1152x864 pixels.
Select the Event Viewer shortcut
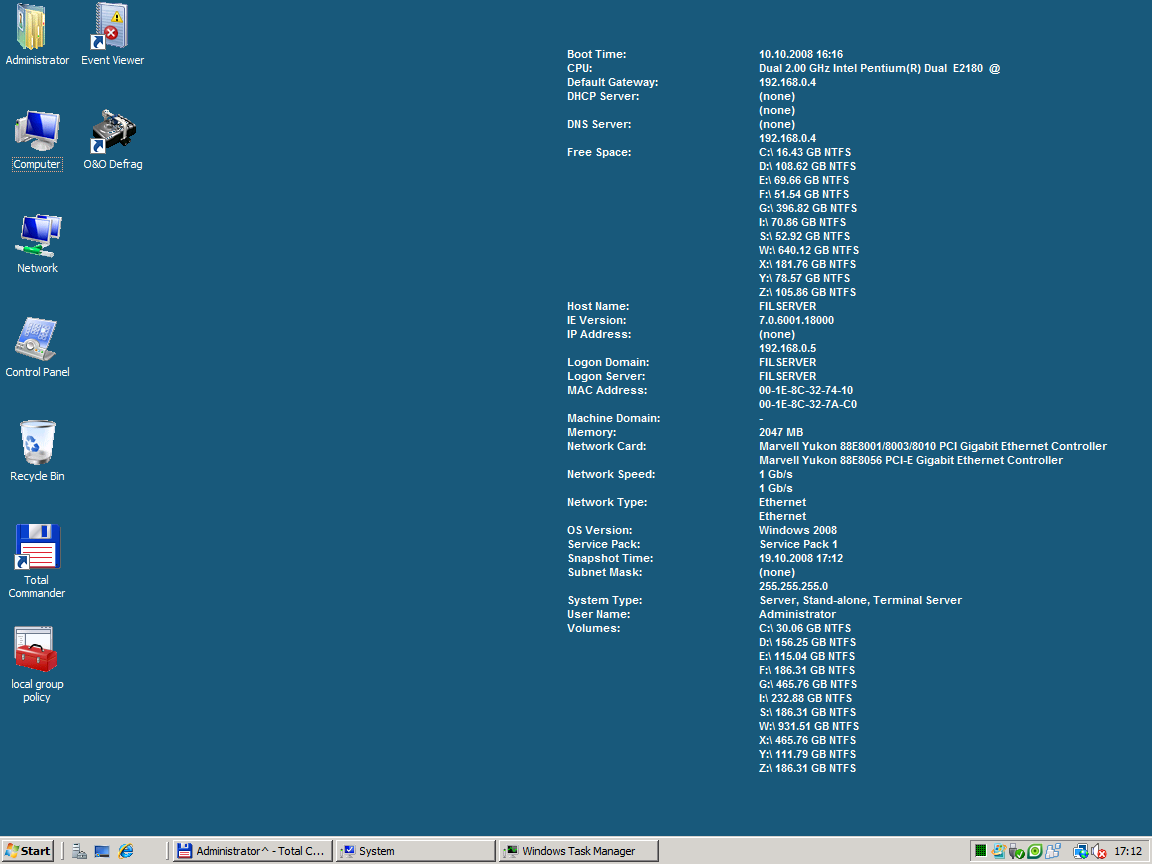coord(112,34)
